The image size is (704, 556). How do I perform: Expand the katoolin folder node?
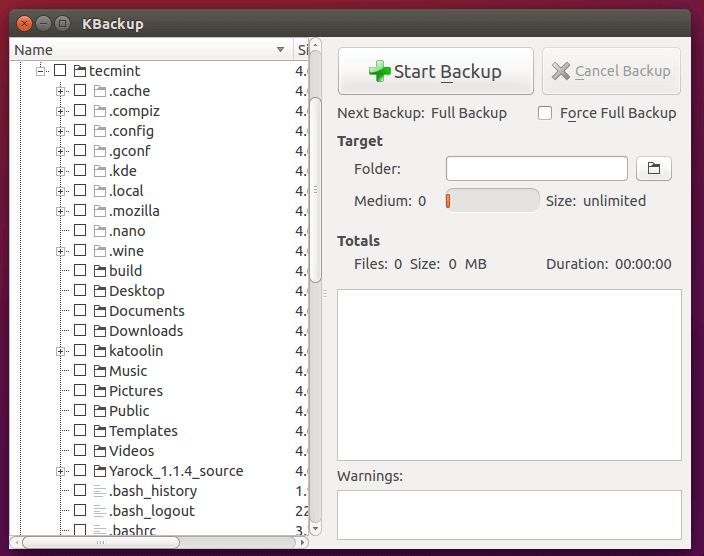click(x=61, y=351)
